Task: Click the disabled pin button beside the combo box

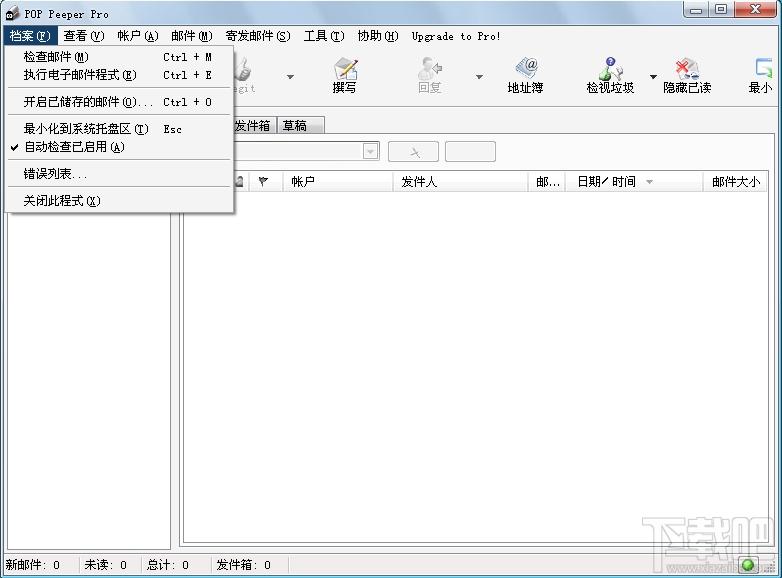Action: [413, 152]
